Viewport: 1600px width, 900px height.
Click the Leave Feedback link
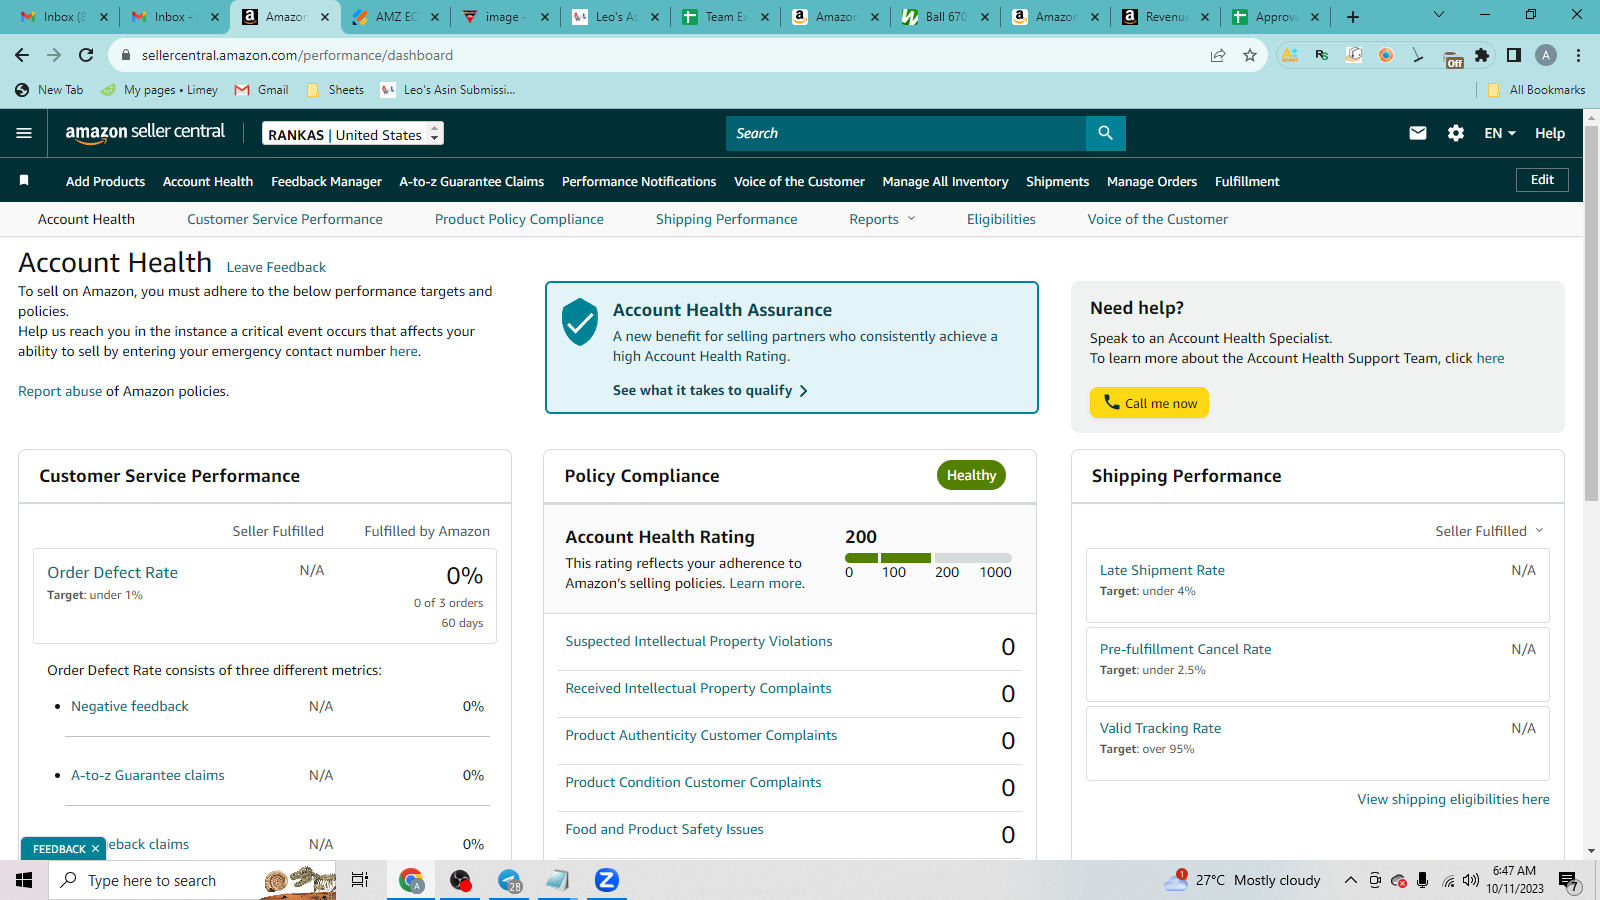276,267
